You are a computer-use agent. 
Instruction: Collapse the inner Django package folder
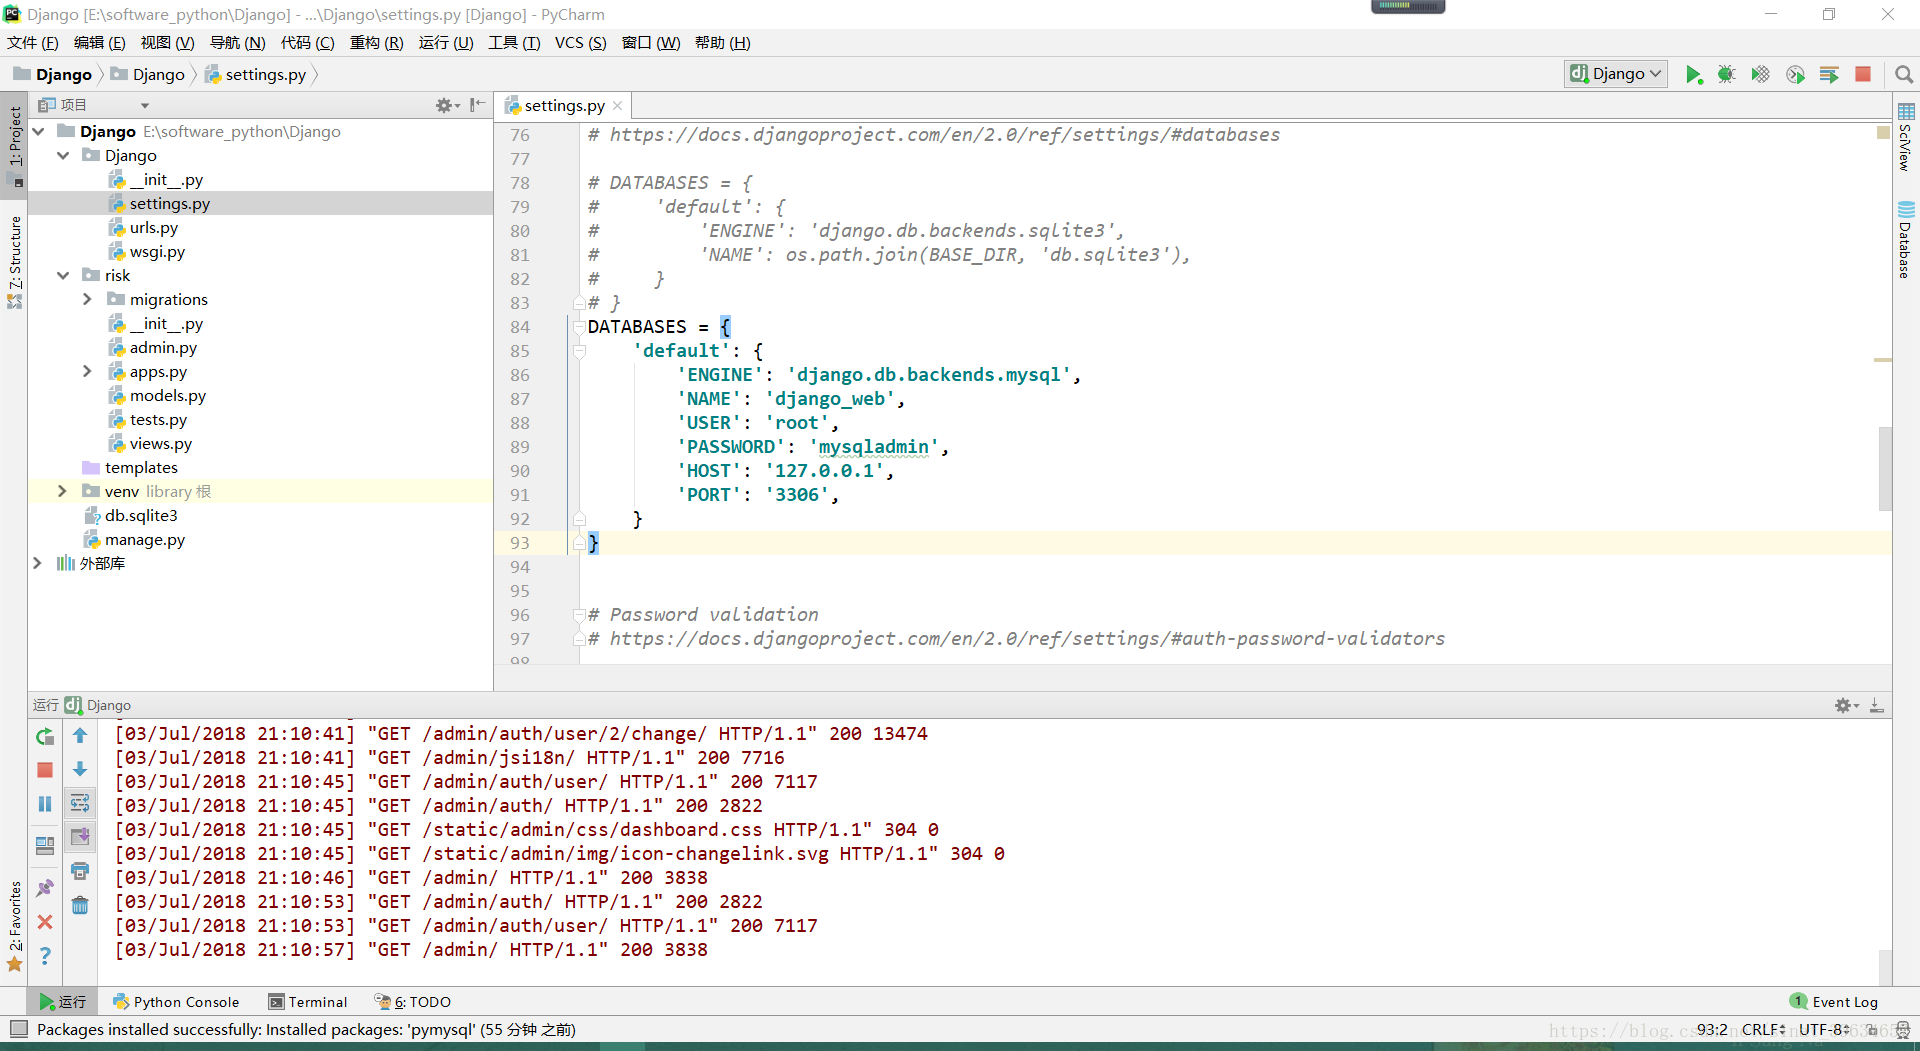(63, 156)
